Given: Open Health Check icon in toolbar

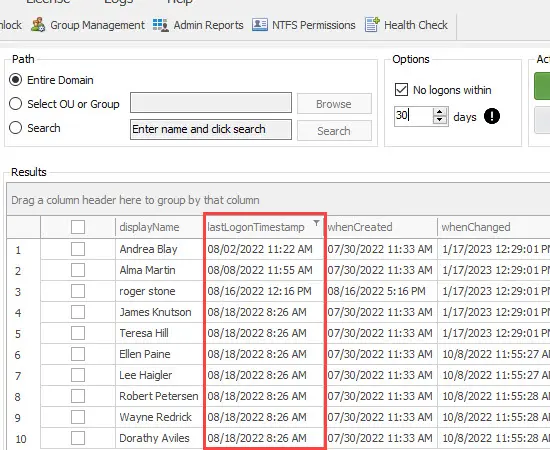Looking at the screenshot, I should [372, 25].
